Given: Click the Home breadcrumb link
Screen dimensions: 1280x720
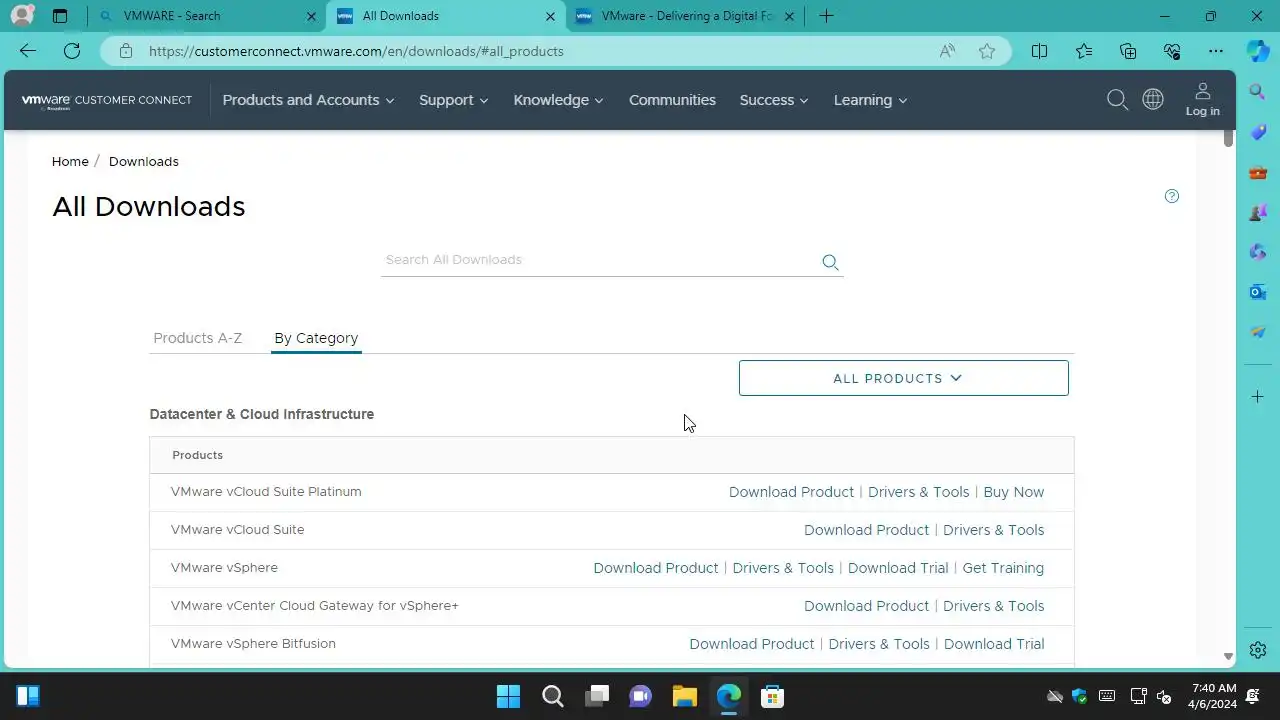Looking at the screenshot, I should pos(70,161).
